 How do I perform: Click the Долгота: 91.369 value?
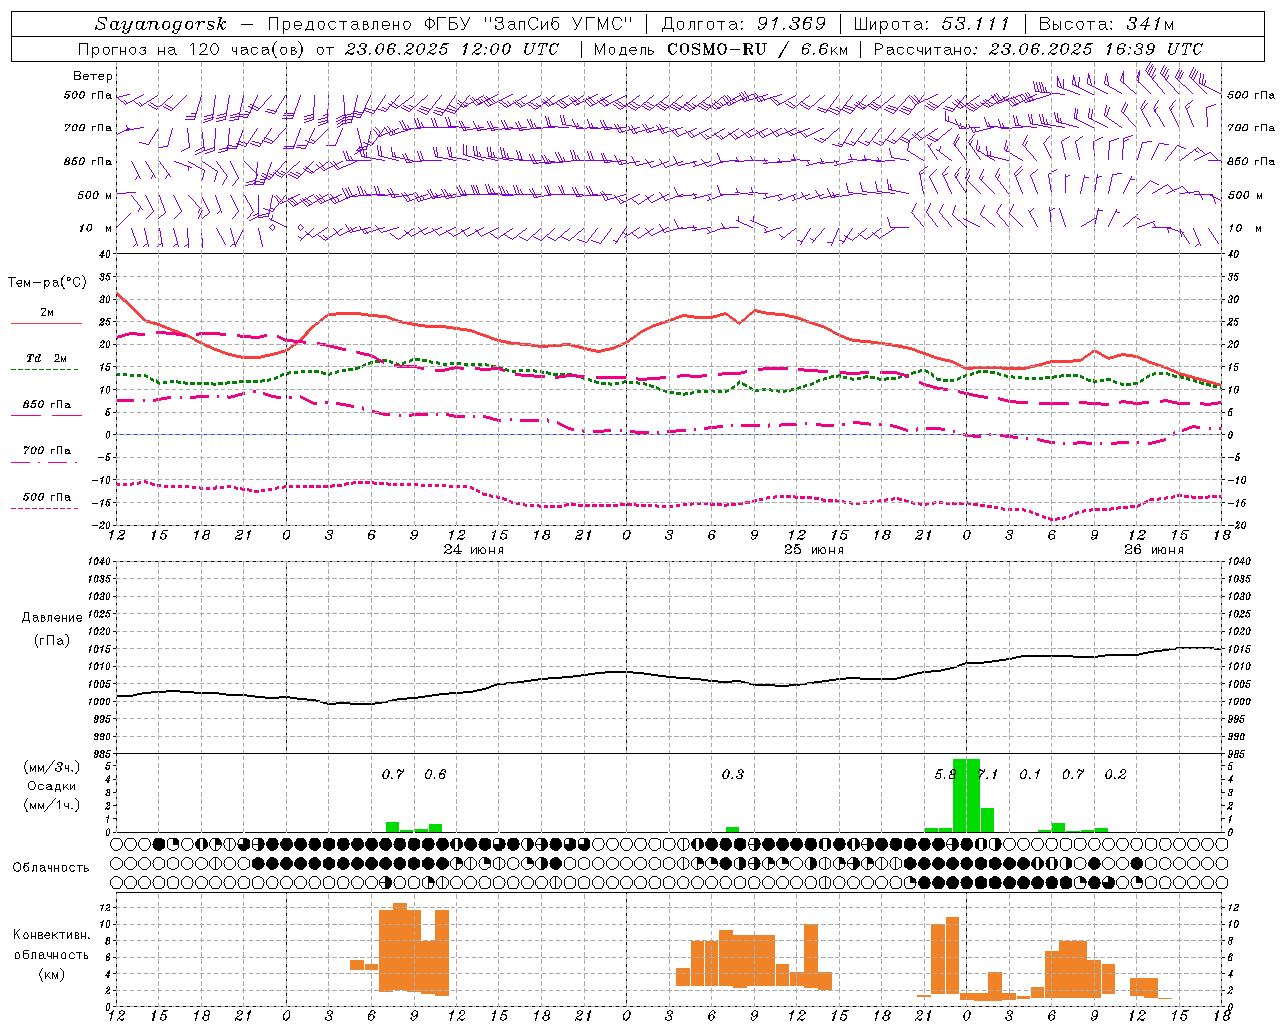coord(744,24)
